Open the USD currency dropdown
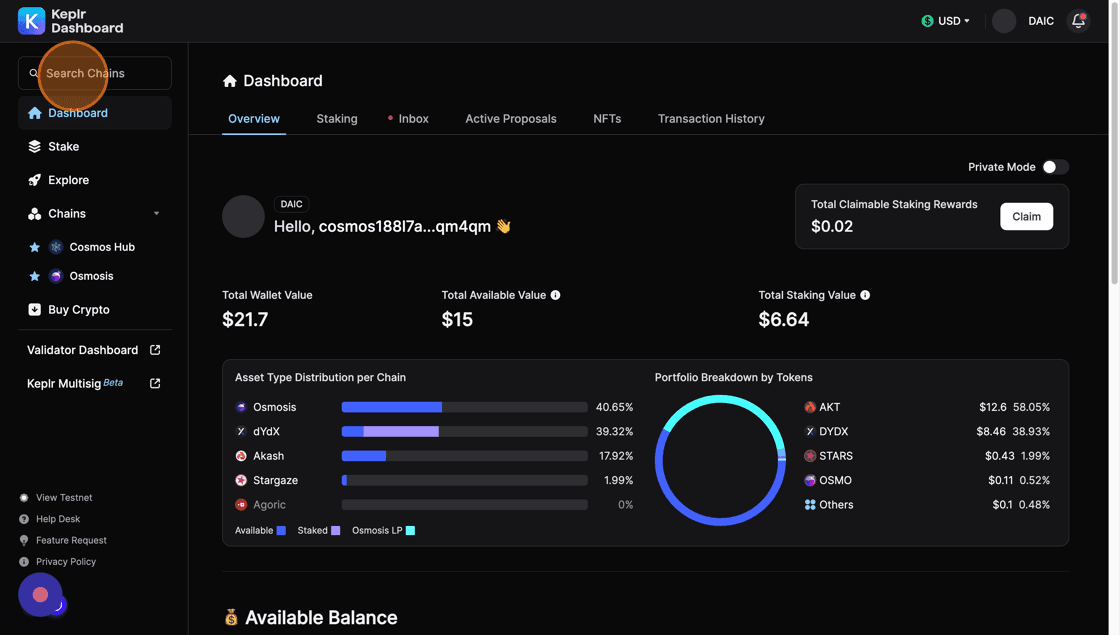The image size is (1120, 635). click(x=946, y=21)
